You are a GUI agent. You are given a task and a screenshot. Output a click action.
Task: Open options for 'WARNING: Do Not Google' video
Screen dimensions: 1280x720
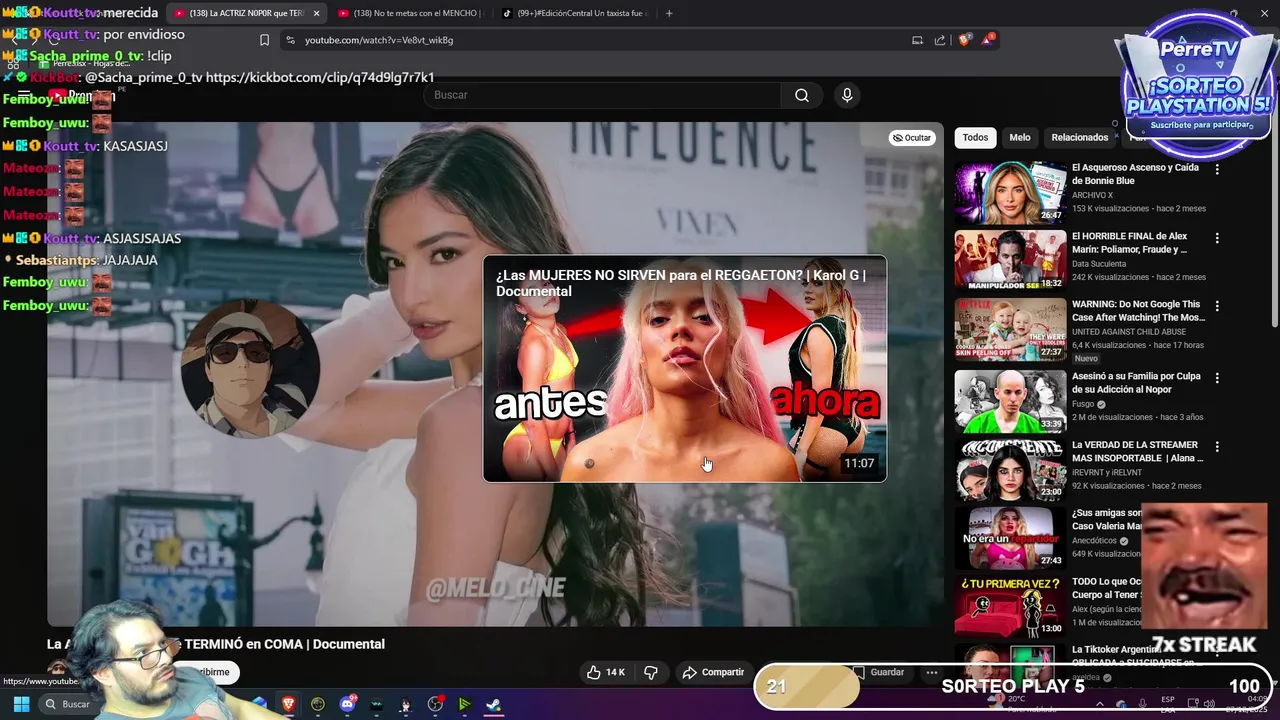[x=1217, y=306]
